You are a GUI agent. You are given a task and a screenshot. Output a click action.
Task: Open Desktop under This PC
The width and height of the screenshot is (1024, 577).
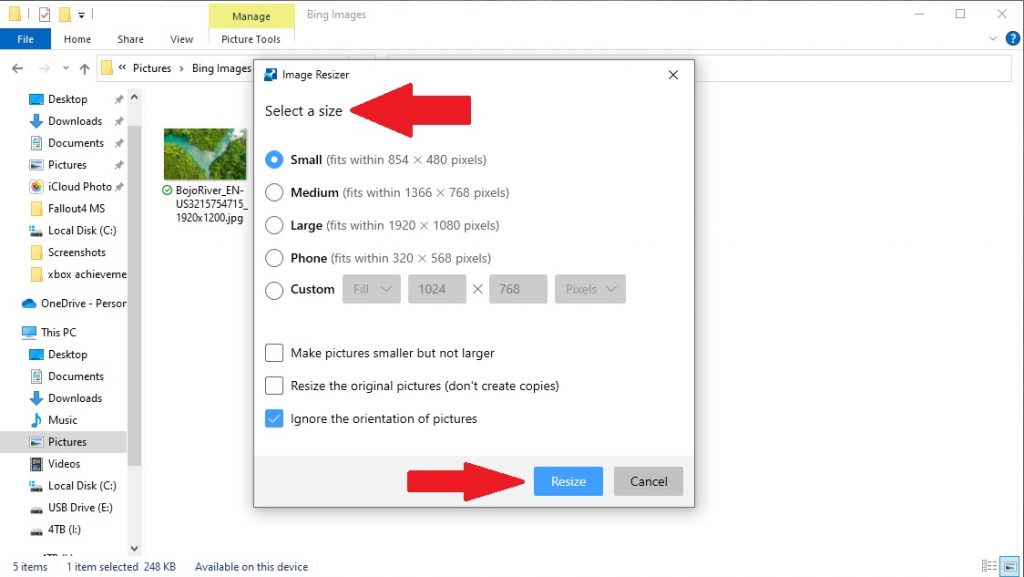[x=67, y=354]
